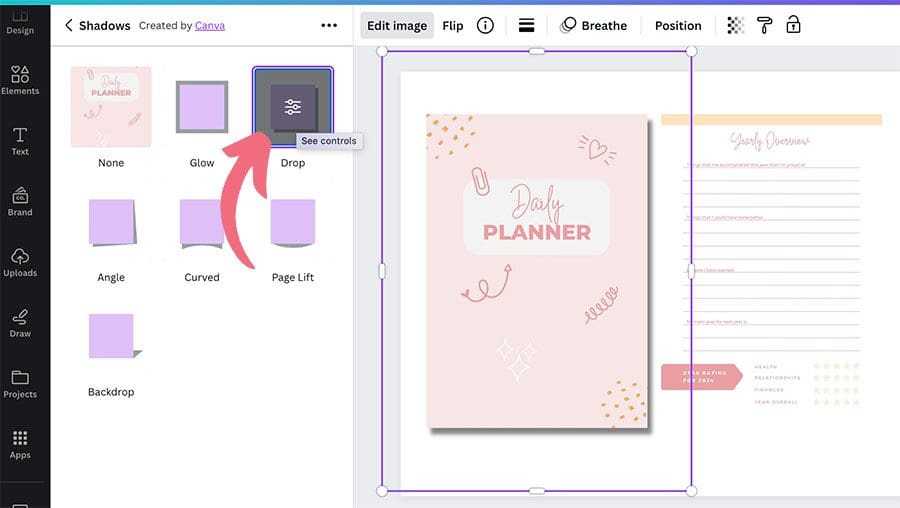The image size is (900, 508).
Task: Select the Text tool in sidebar
Action: tap(20, 141)
